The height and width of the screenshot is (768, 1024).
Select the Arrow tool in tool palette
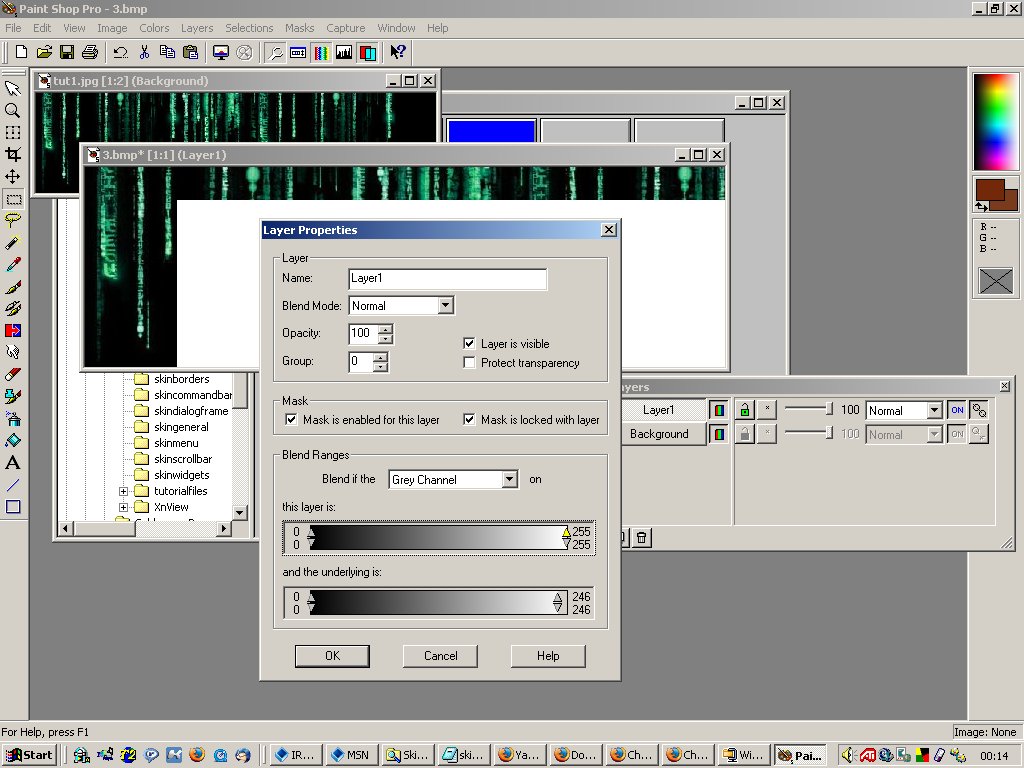(x=12, y=88)
